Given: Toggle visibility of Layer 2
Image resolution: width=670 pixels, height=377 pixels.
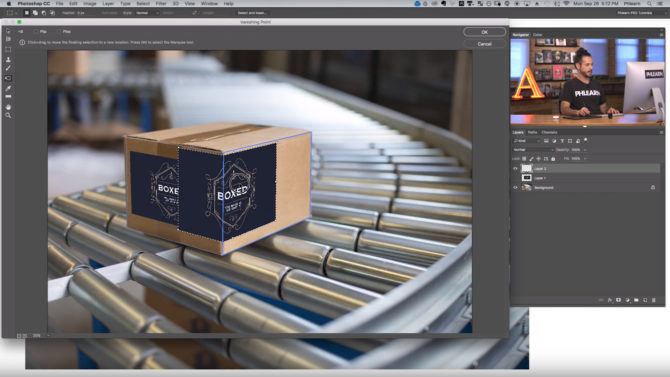Looking at the screenshot, I should 515,168.
